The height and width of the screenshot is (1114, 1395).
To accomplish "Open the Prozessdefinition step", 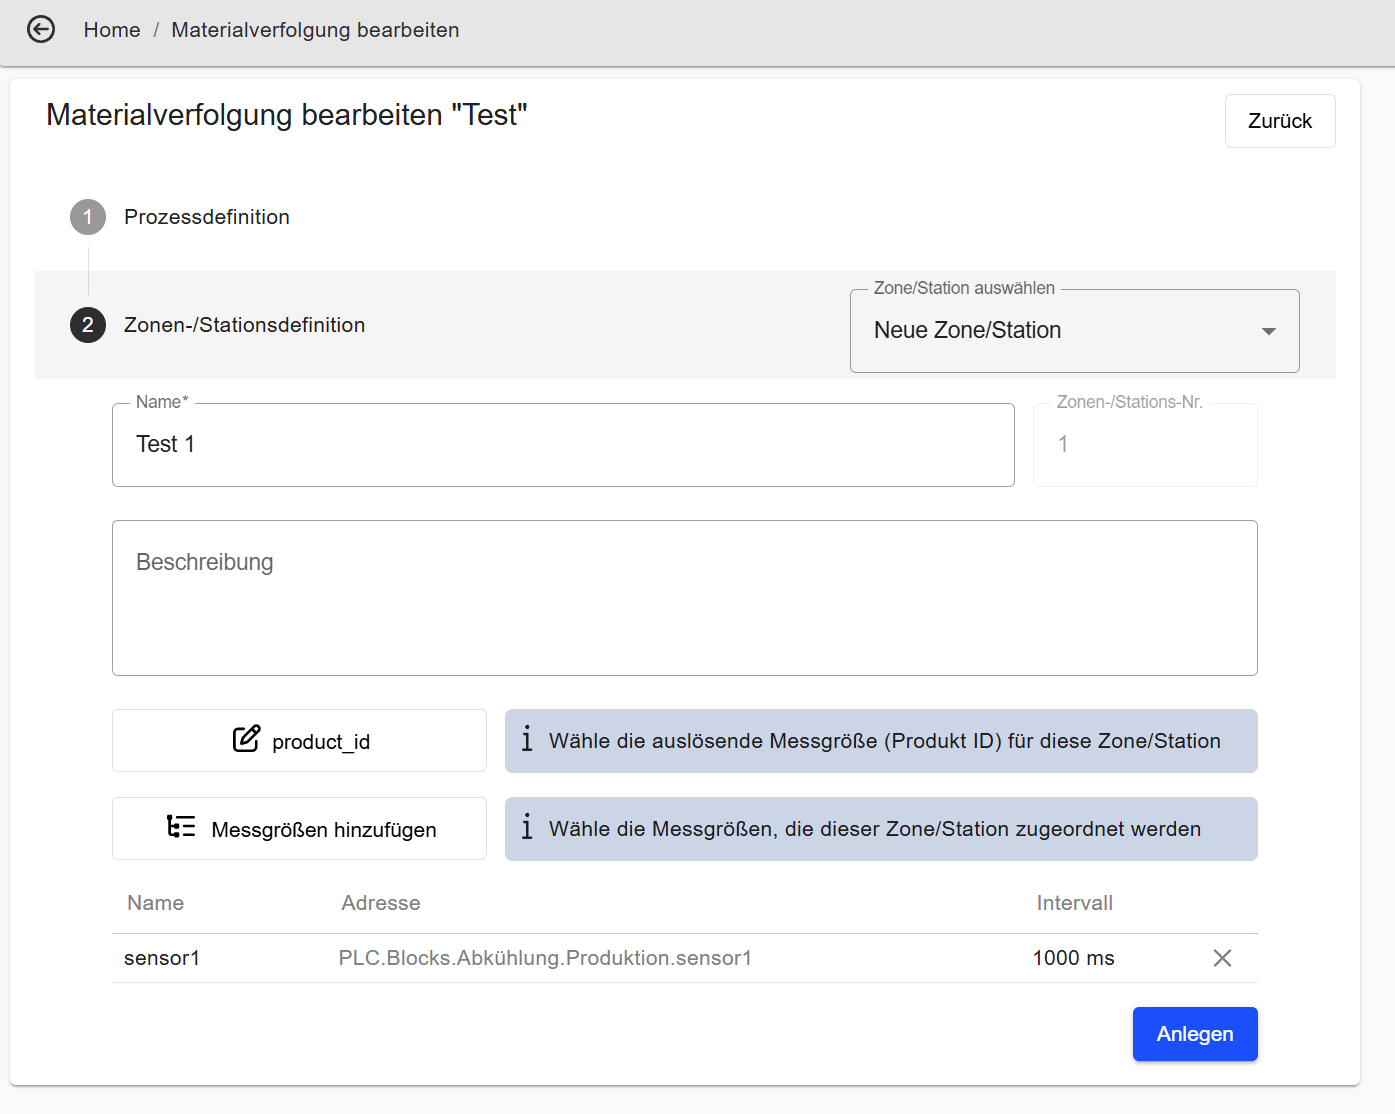I will click(207, 217).
